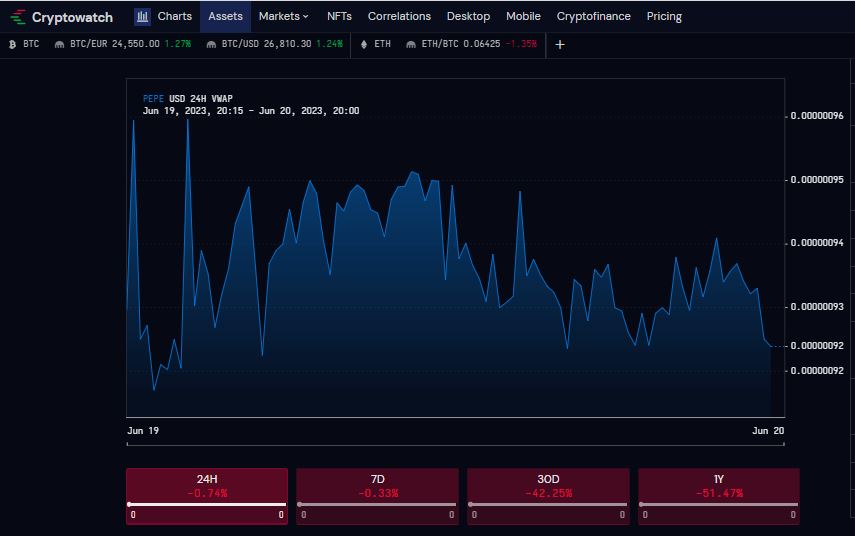Click the exchange icon beside BTC/EUR
The image size is (855, 536).
coord(59,45)
